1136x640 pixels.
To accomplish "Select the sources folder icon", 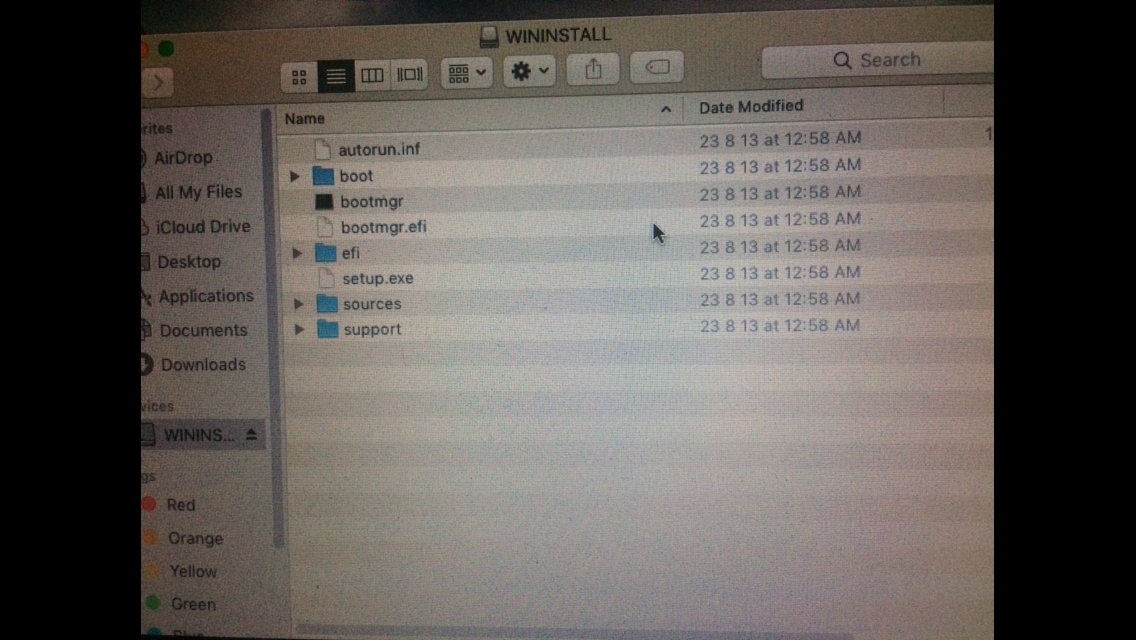I will coord(327,304).
